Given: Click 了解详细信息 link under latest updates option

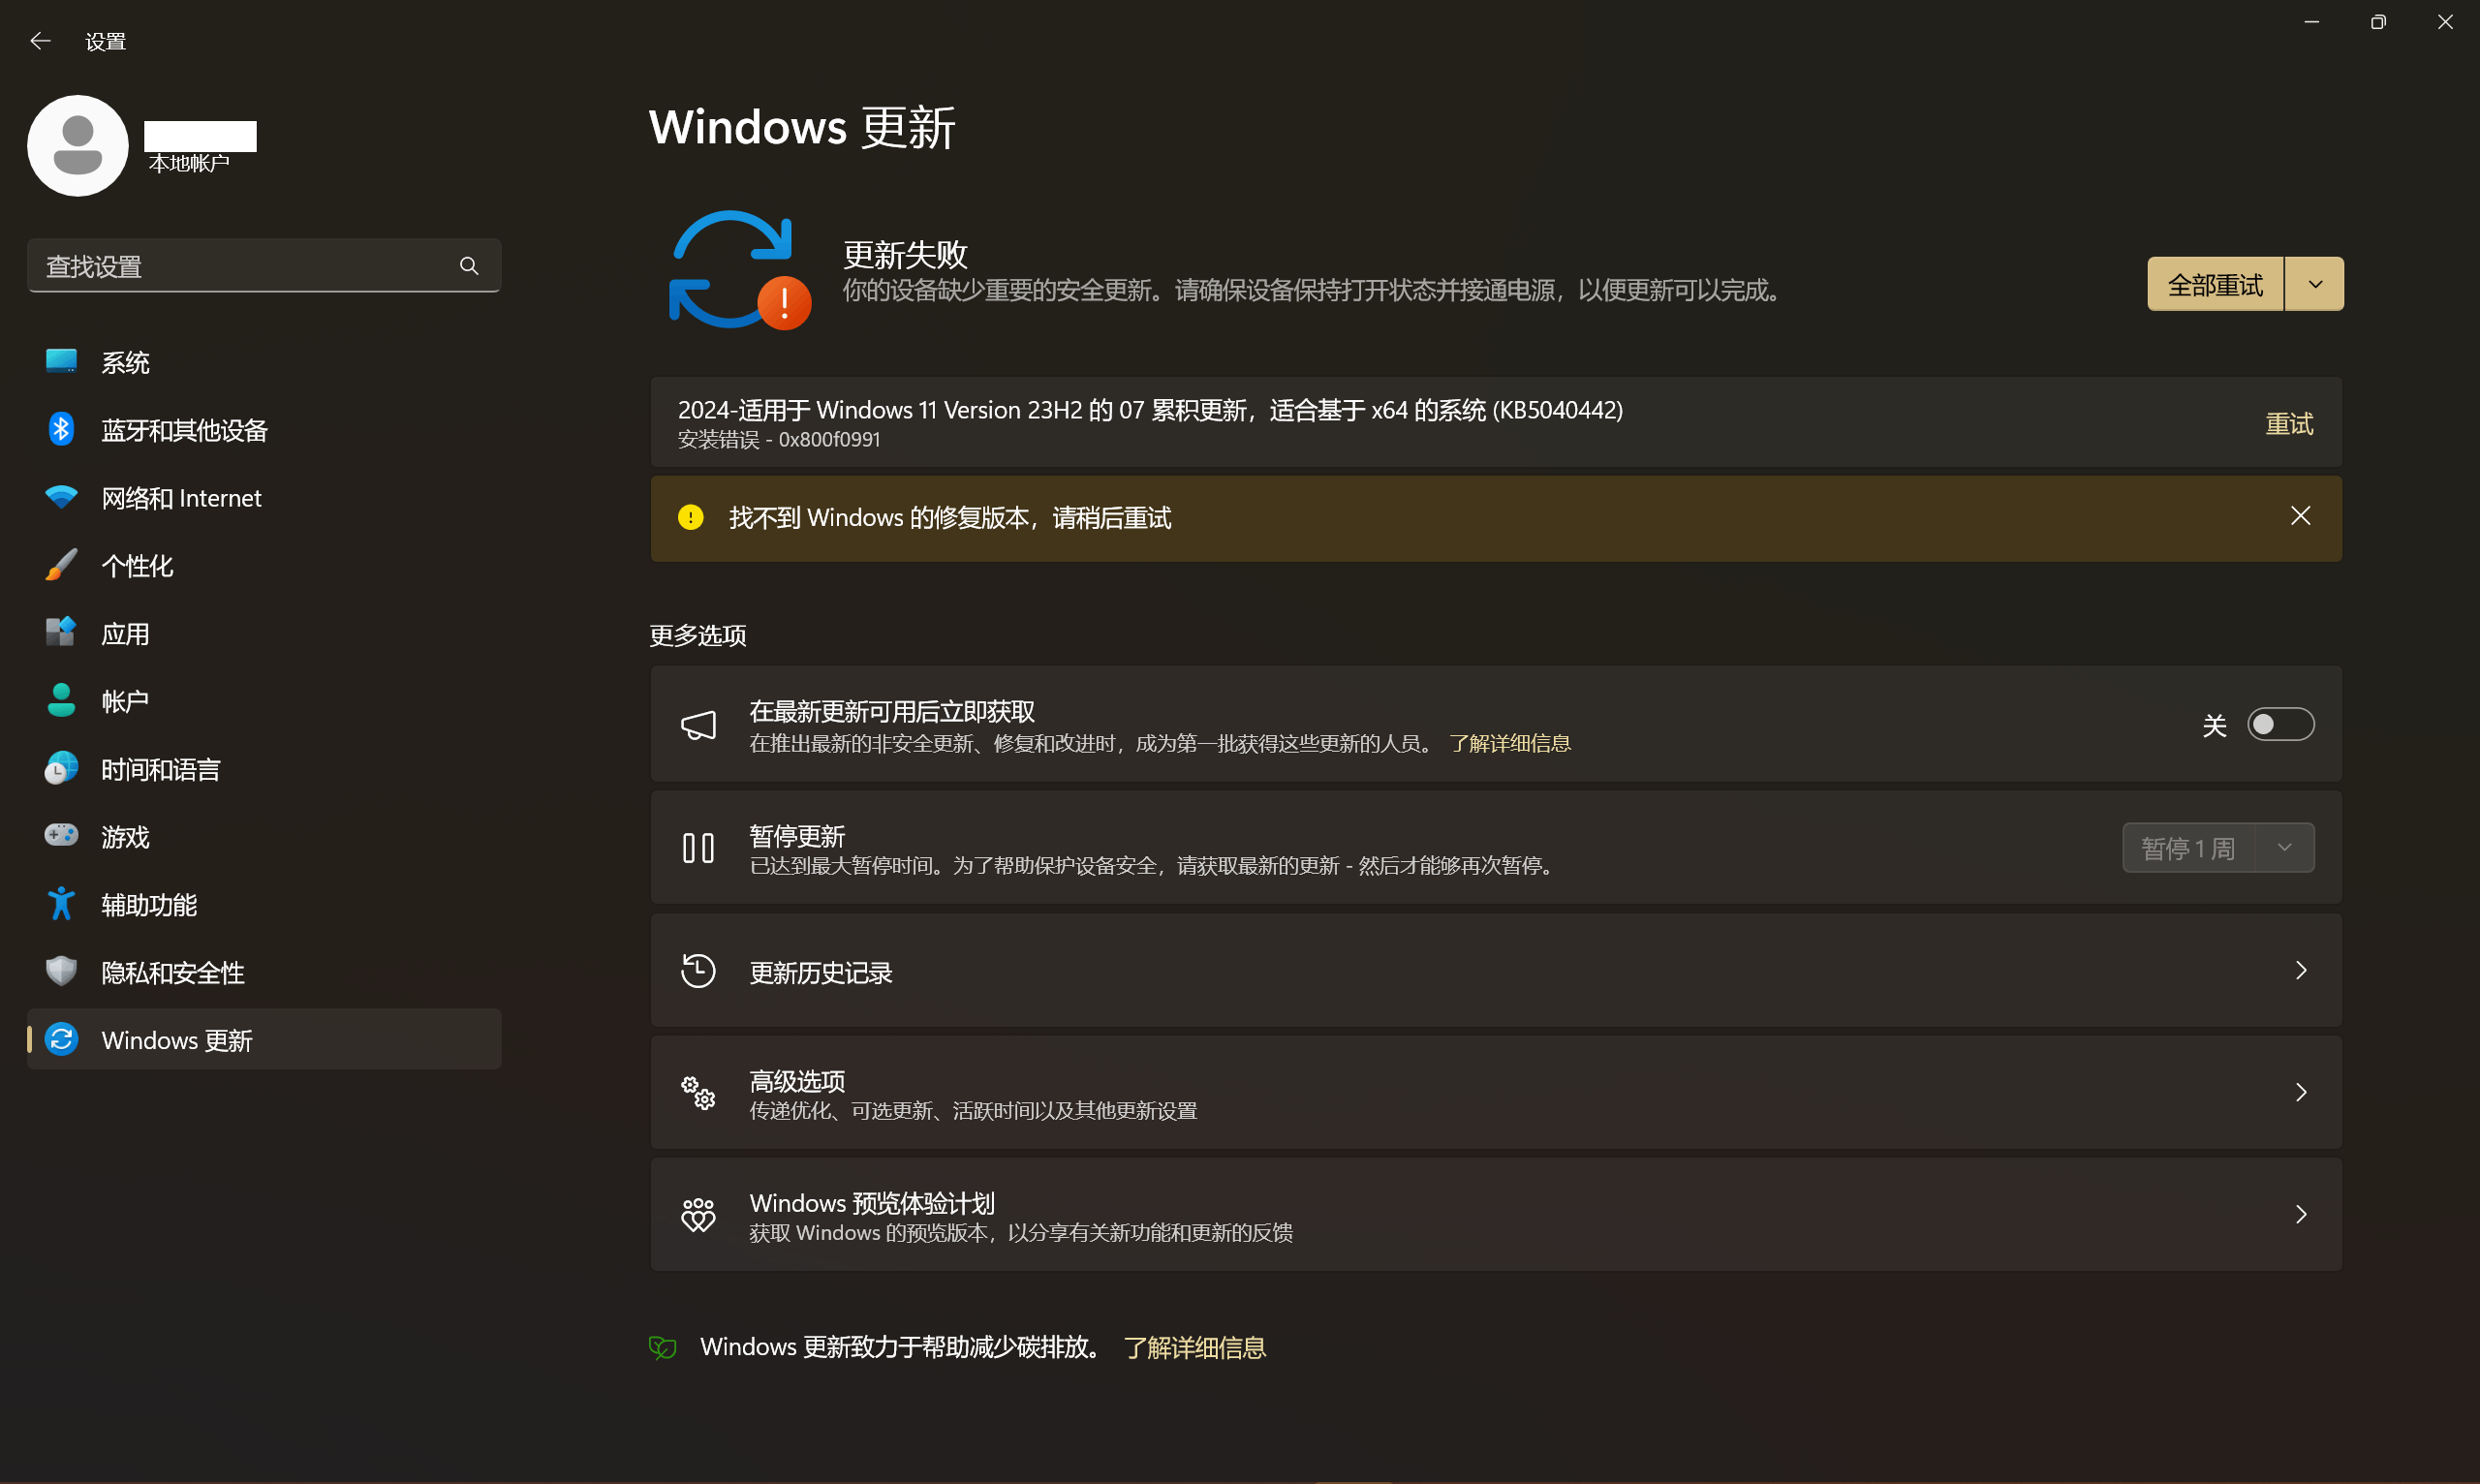Looking at the screenshot, I should coord(1509,743).
